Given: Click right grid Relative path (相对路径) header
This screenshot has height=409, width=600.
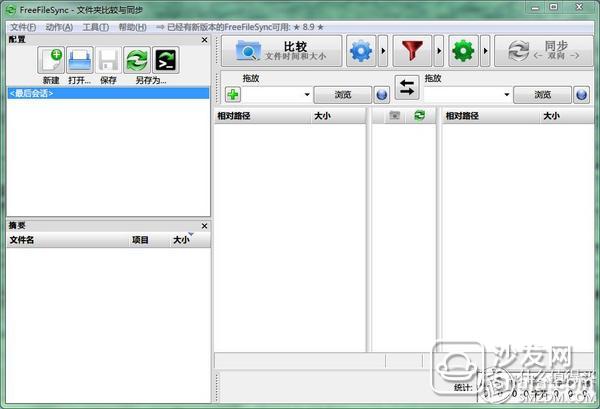Looking at the screenshot, I should tap(491, 116).
